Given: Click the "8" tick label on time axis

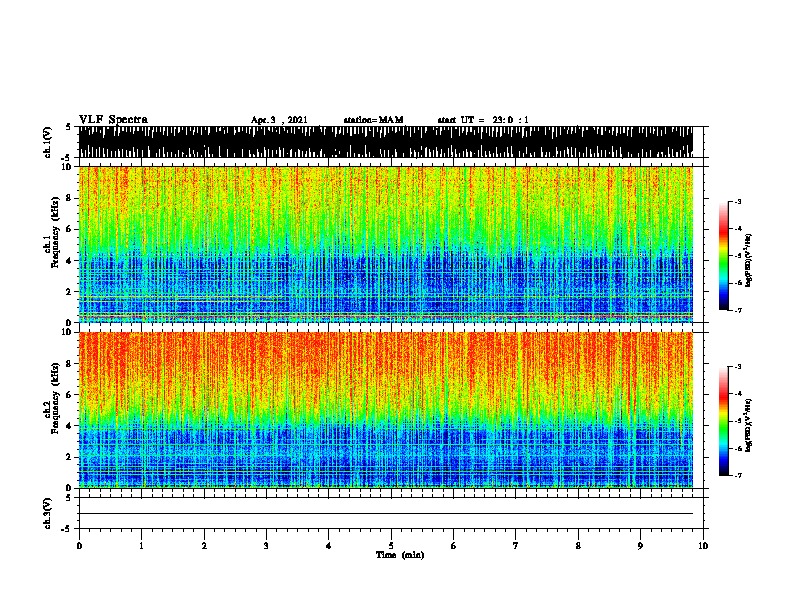Looking at the screenshot, I should (578, 546).
